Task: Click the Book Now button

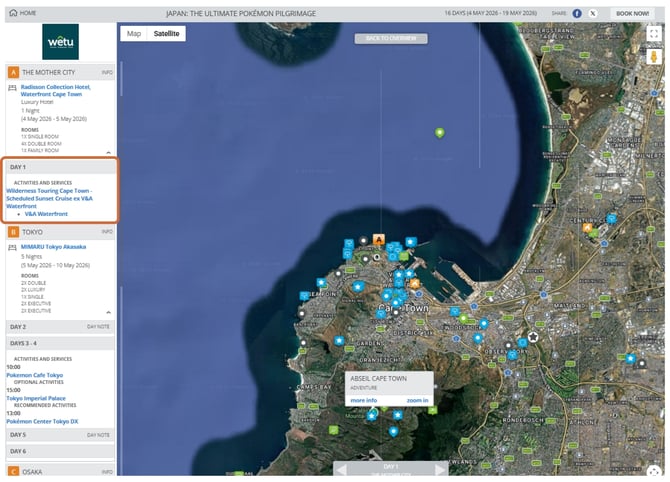Action: [632, 13]
